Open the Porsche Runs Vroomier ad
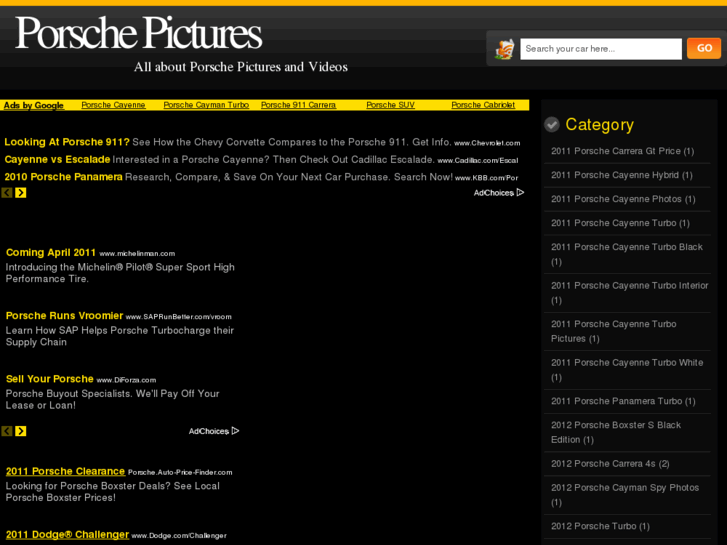This screenshot has width=727, height=545. (64, 315)
